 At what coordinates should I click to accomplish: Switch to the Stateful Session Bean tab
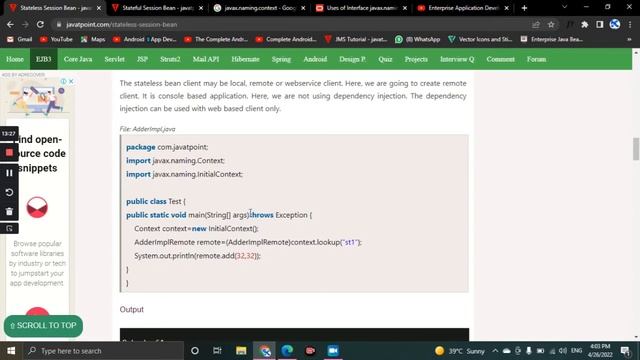[x=158, y=8]
